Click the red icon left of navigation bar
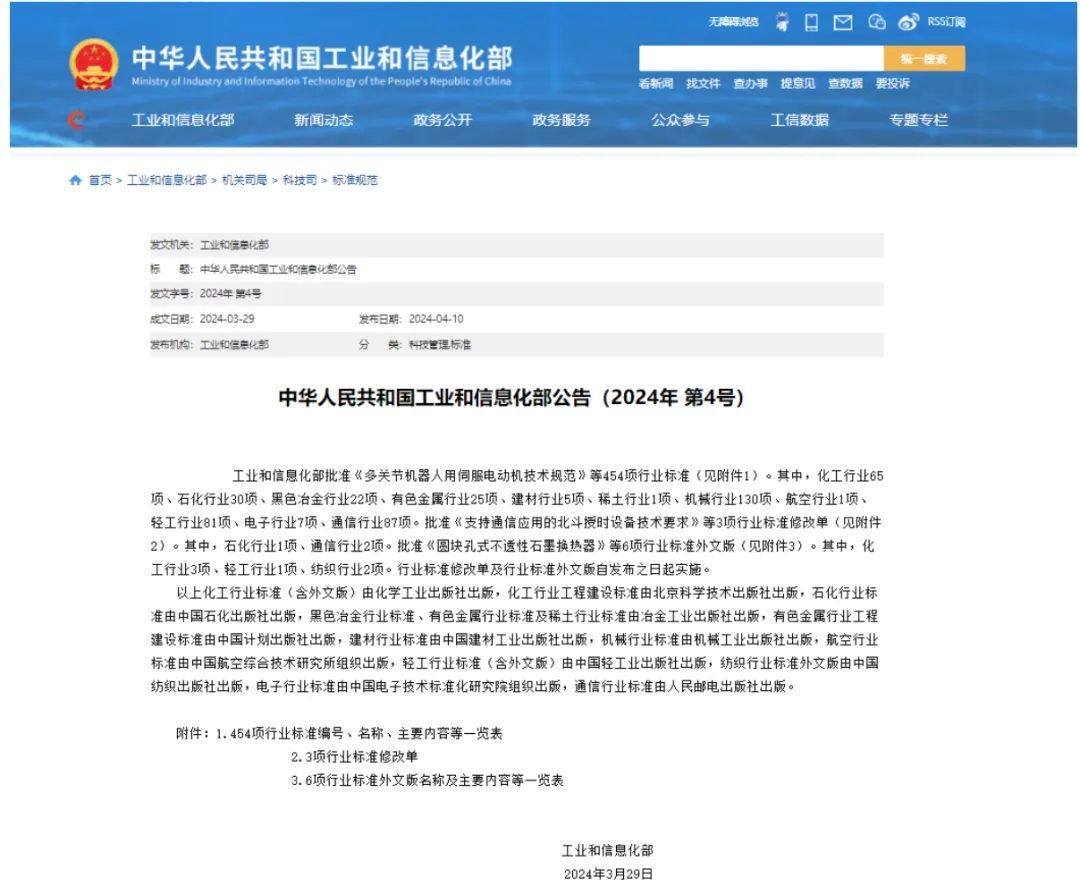 pyautogui.click(x=76, y=120)
